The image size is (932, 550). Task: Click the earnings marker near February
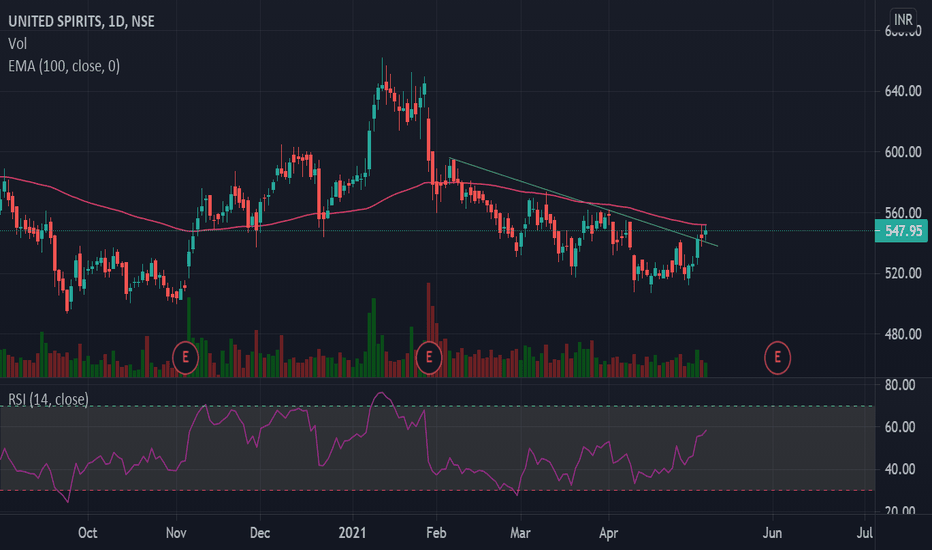[x=429, y=357]
